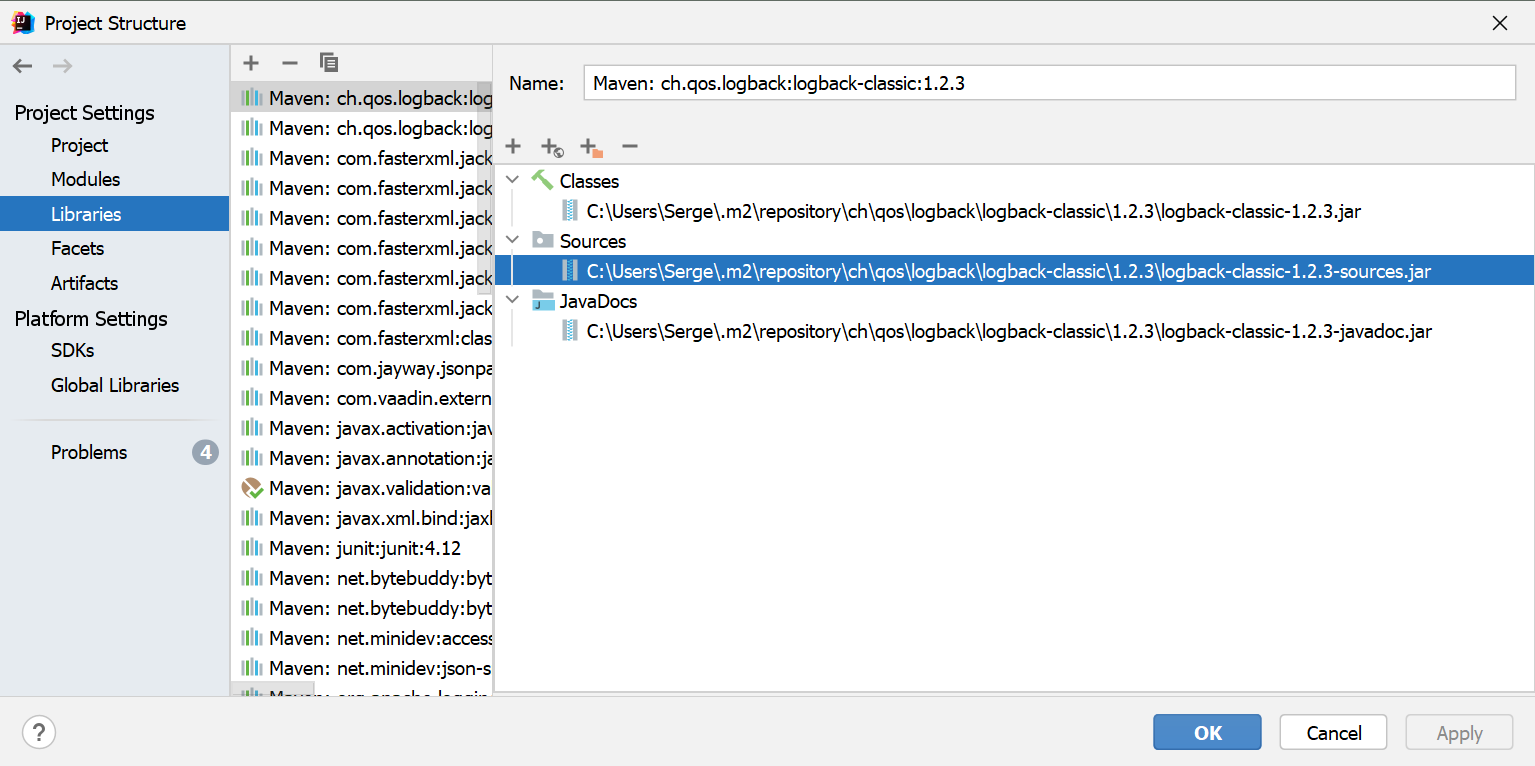The image size is (1535, 766).
Task: Click the IntelliJ icon in title bar
Action: (24, 22)
